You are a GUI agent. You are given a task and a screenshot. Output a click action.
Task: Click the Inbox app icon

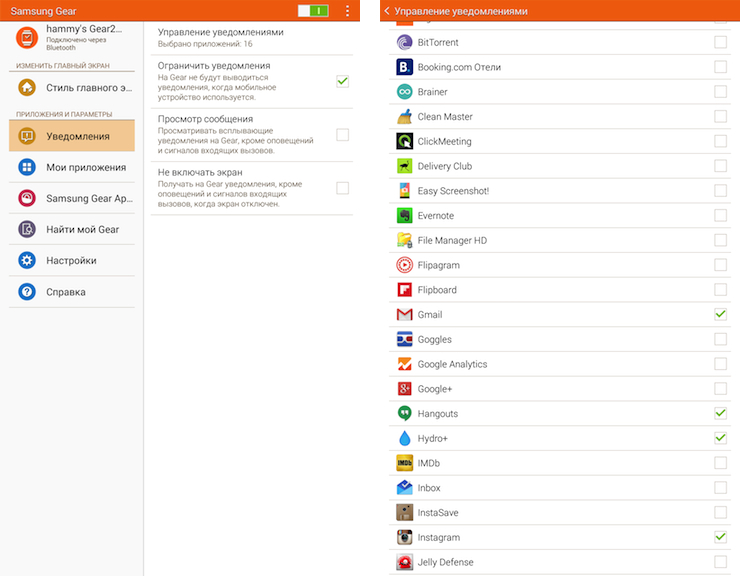(404, 488)
